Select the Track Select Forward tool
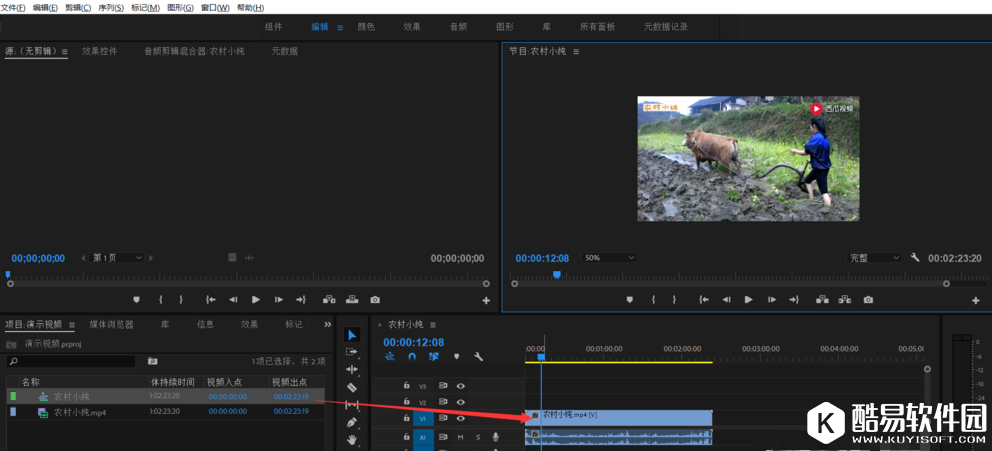Viewport: 992px width, 451px height. coord(352,352)
